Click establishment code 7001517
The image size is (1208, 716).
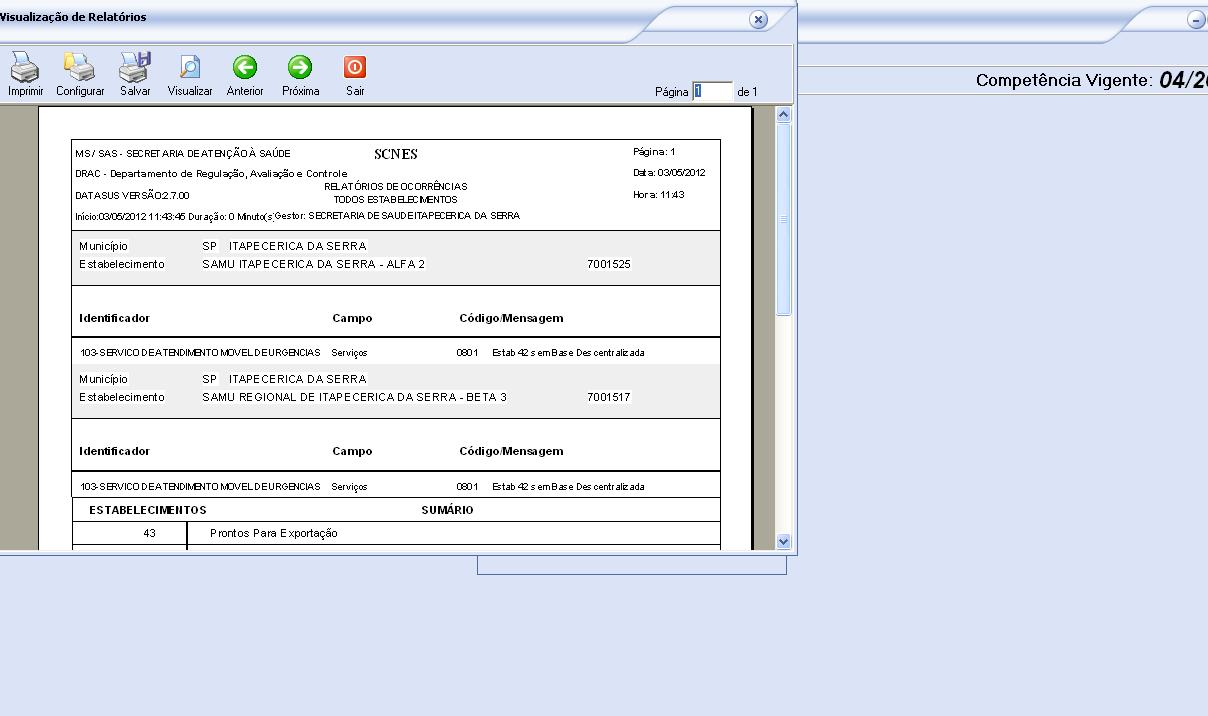coord(609,397)
